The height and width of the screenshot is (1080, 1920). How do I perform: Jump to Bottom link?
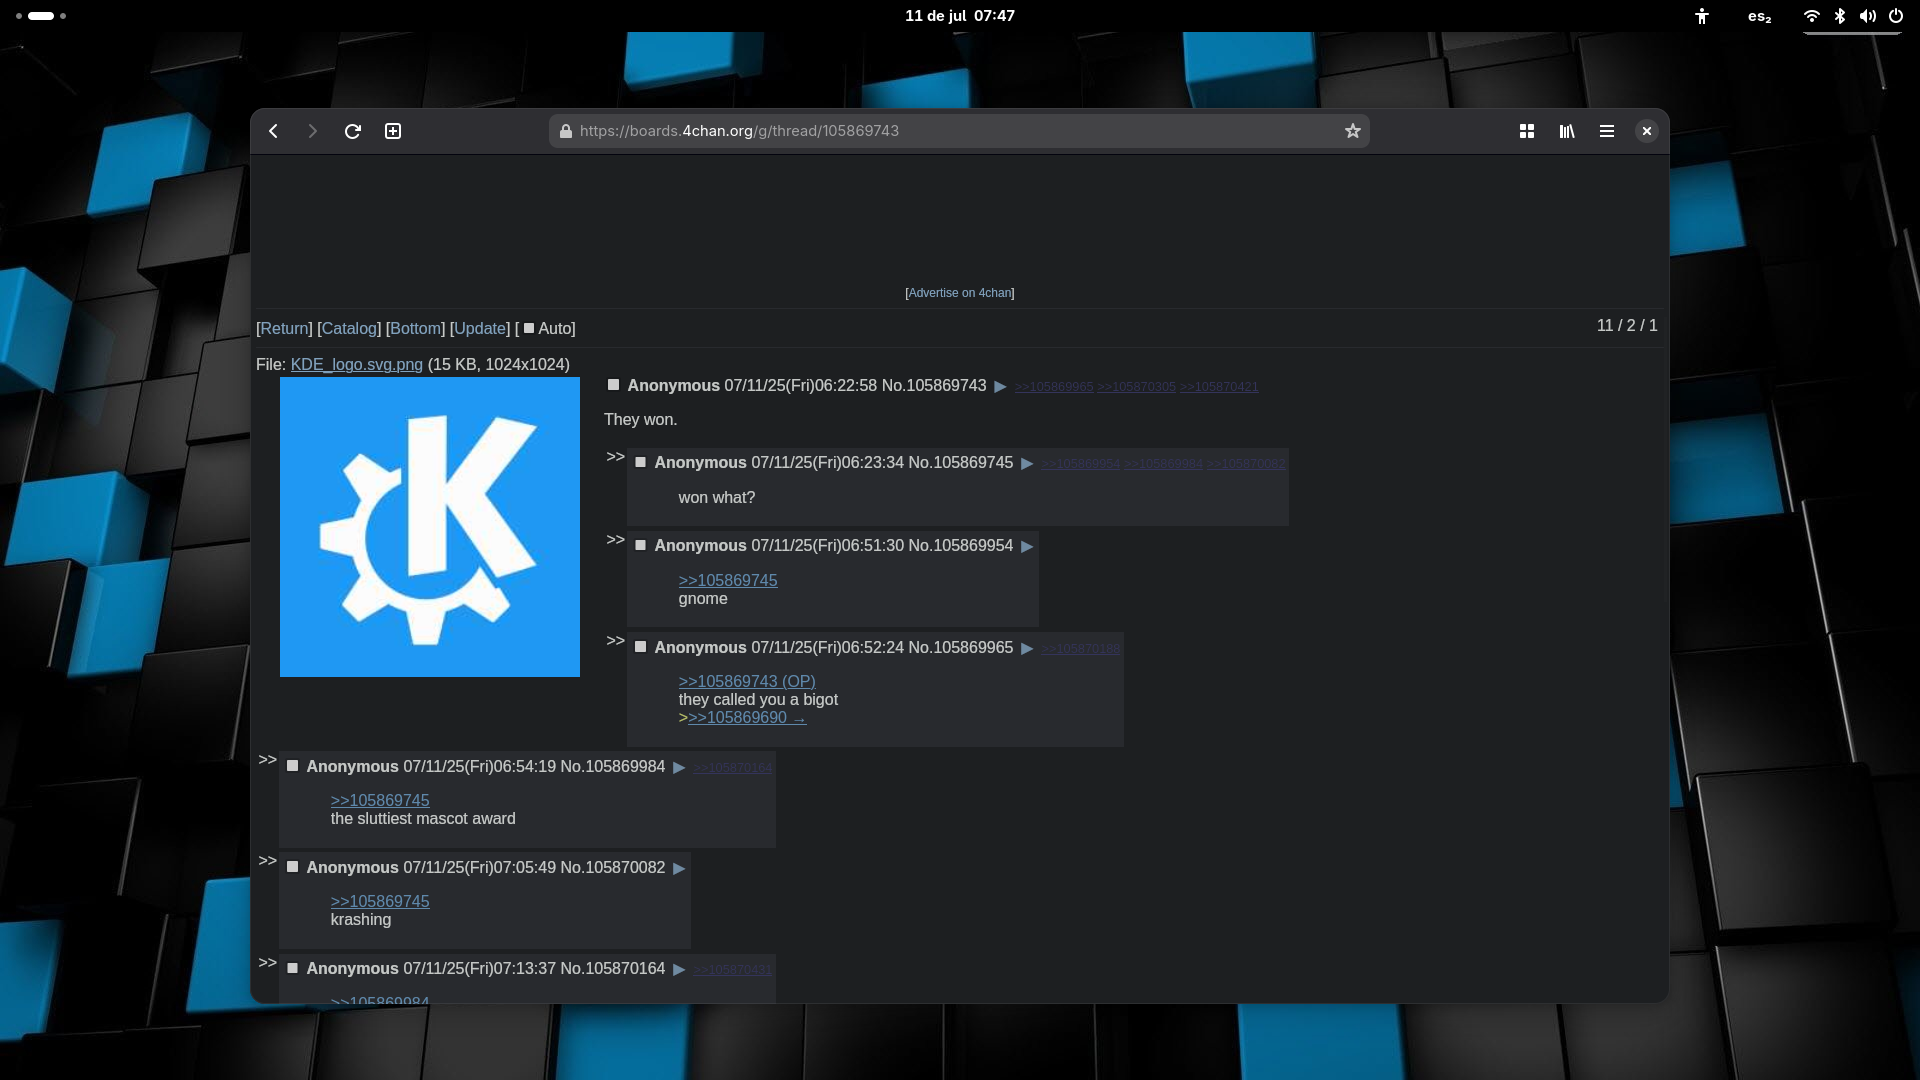tap(415, 328)
